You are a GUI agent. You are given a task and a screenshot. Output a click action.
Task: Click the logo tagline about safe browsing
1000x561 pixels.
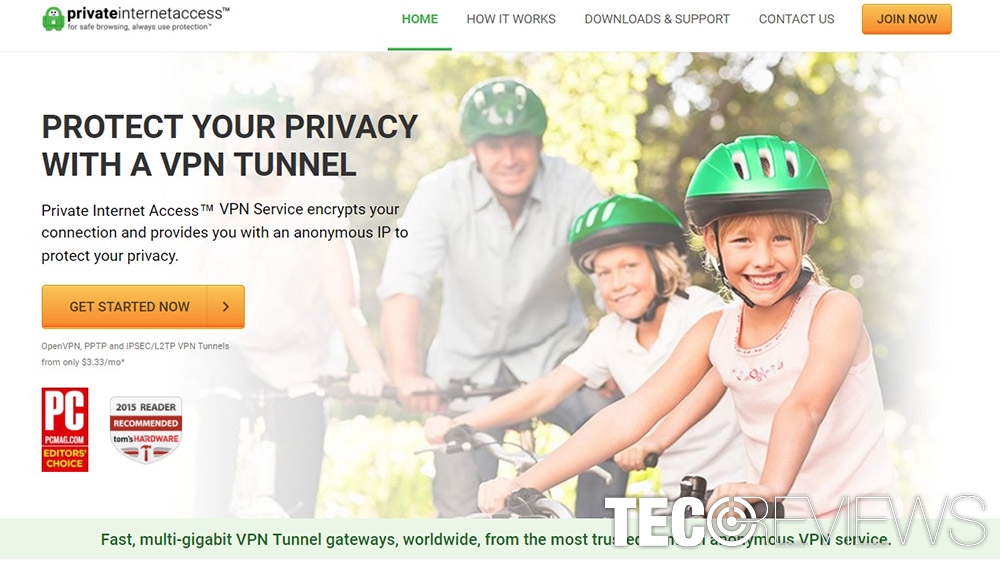point(140,27)
